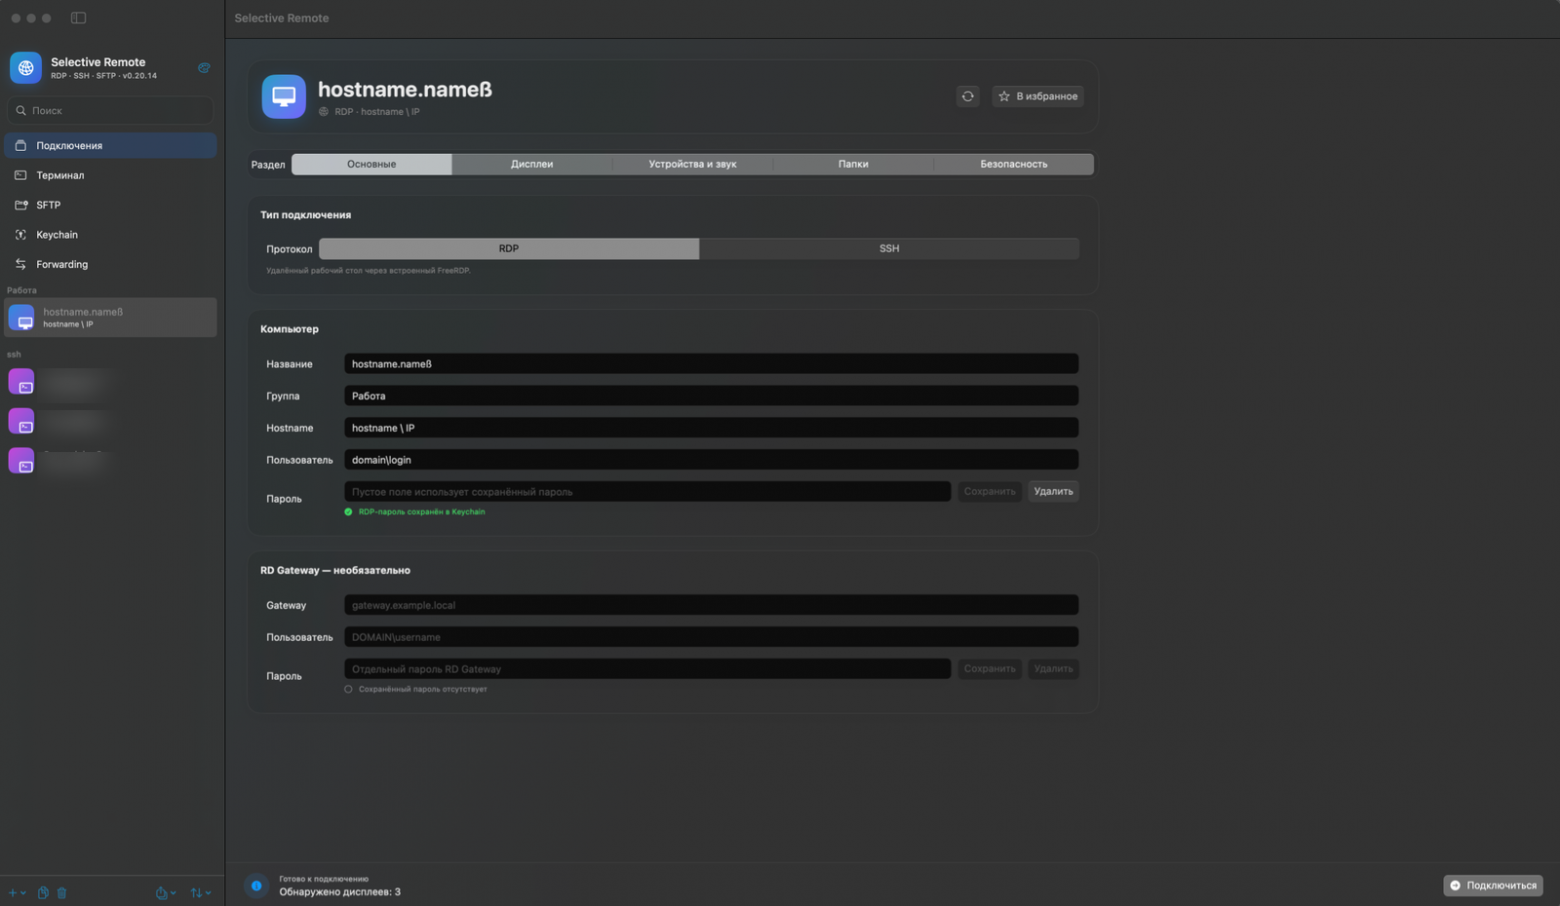Switch to the Дисплеи tab
Screen dimensions: 1560x906
(x=532, y=164)
